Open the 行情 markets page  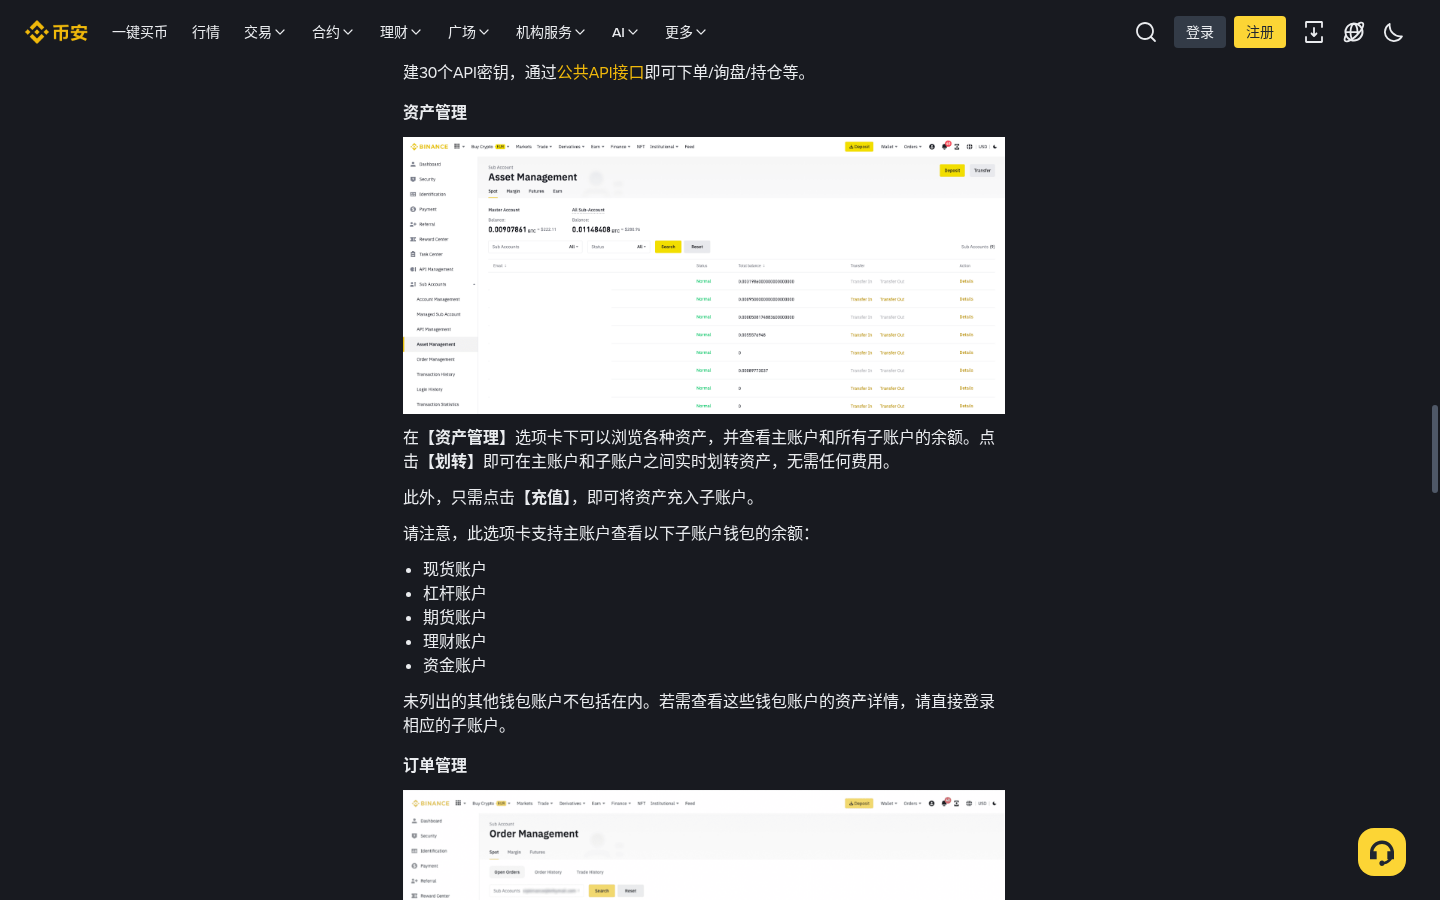coord(206,32)
